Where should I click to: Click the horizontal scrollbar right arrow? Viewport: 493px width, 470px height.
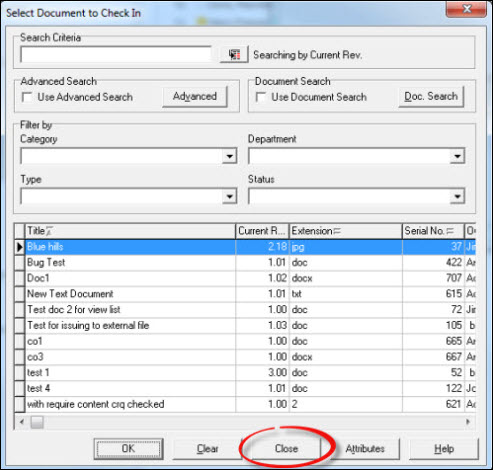tap(468, 422)
